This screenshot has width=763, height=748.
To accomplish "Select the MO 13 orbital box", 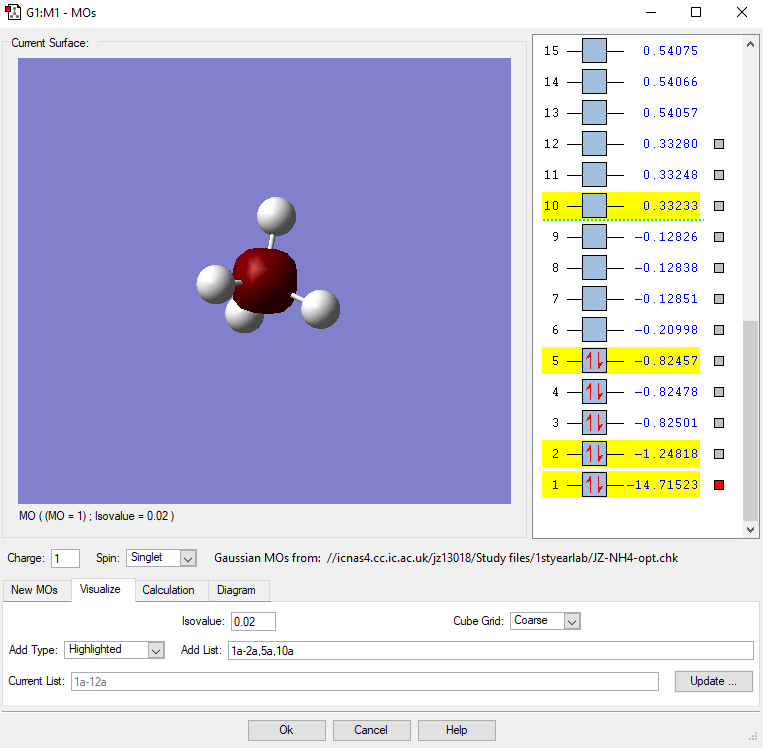I will (x=594, y=113).
